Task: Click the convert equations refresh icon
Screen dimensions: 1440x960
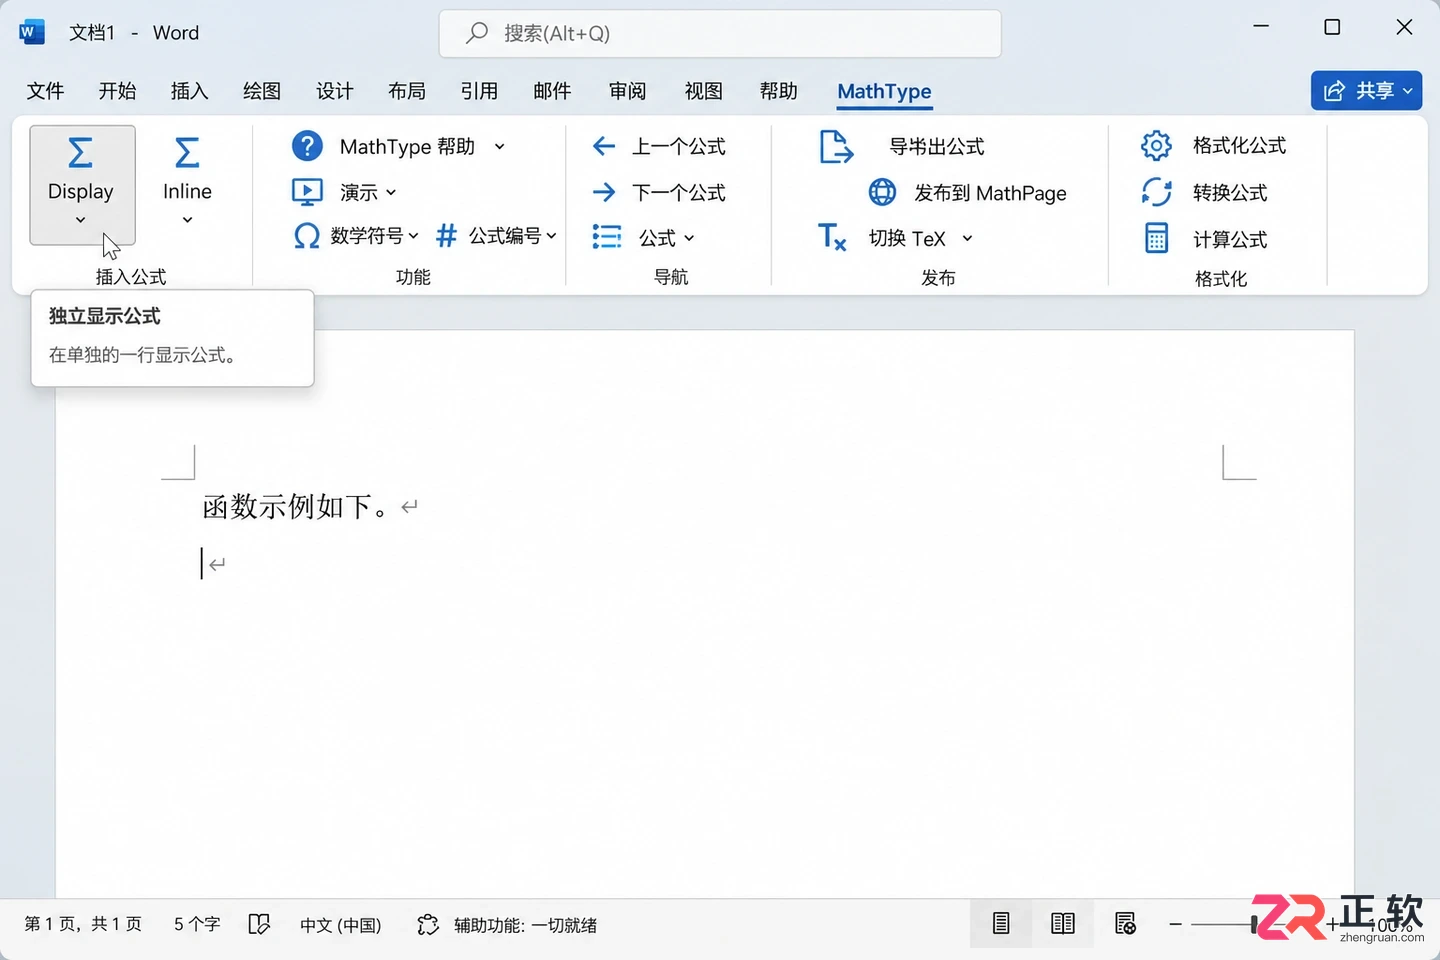Action: tap(1156, 191)
